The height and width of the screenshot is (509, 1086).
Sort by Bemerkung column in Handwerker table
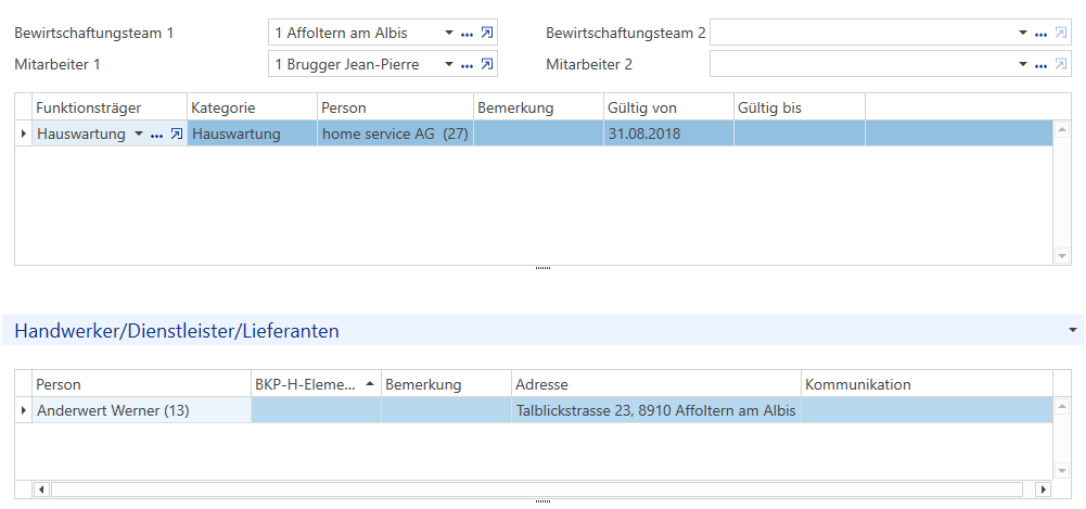pos(447,384)
